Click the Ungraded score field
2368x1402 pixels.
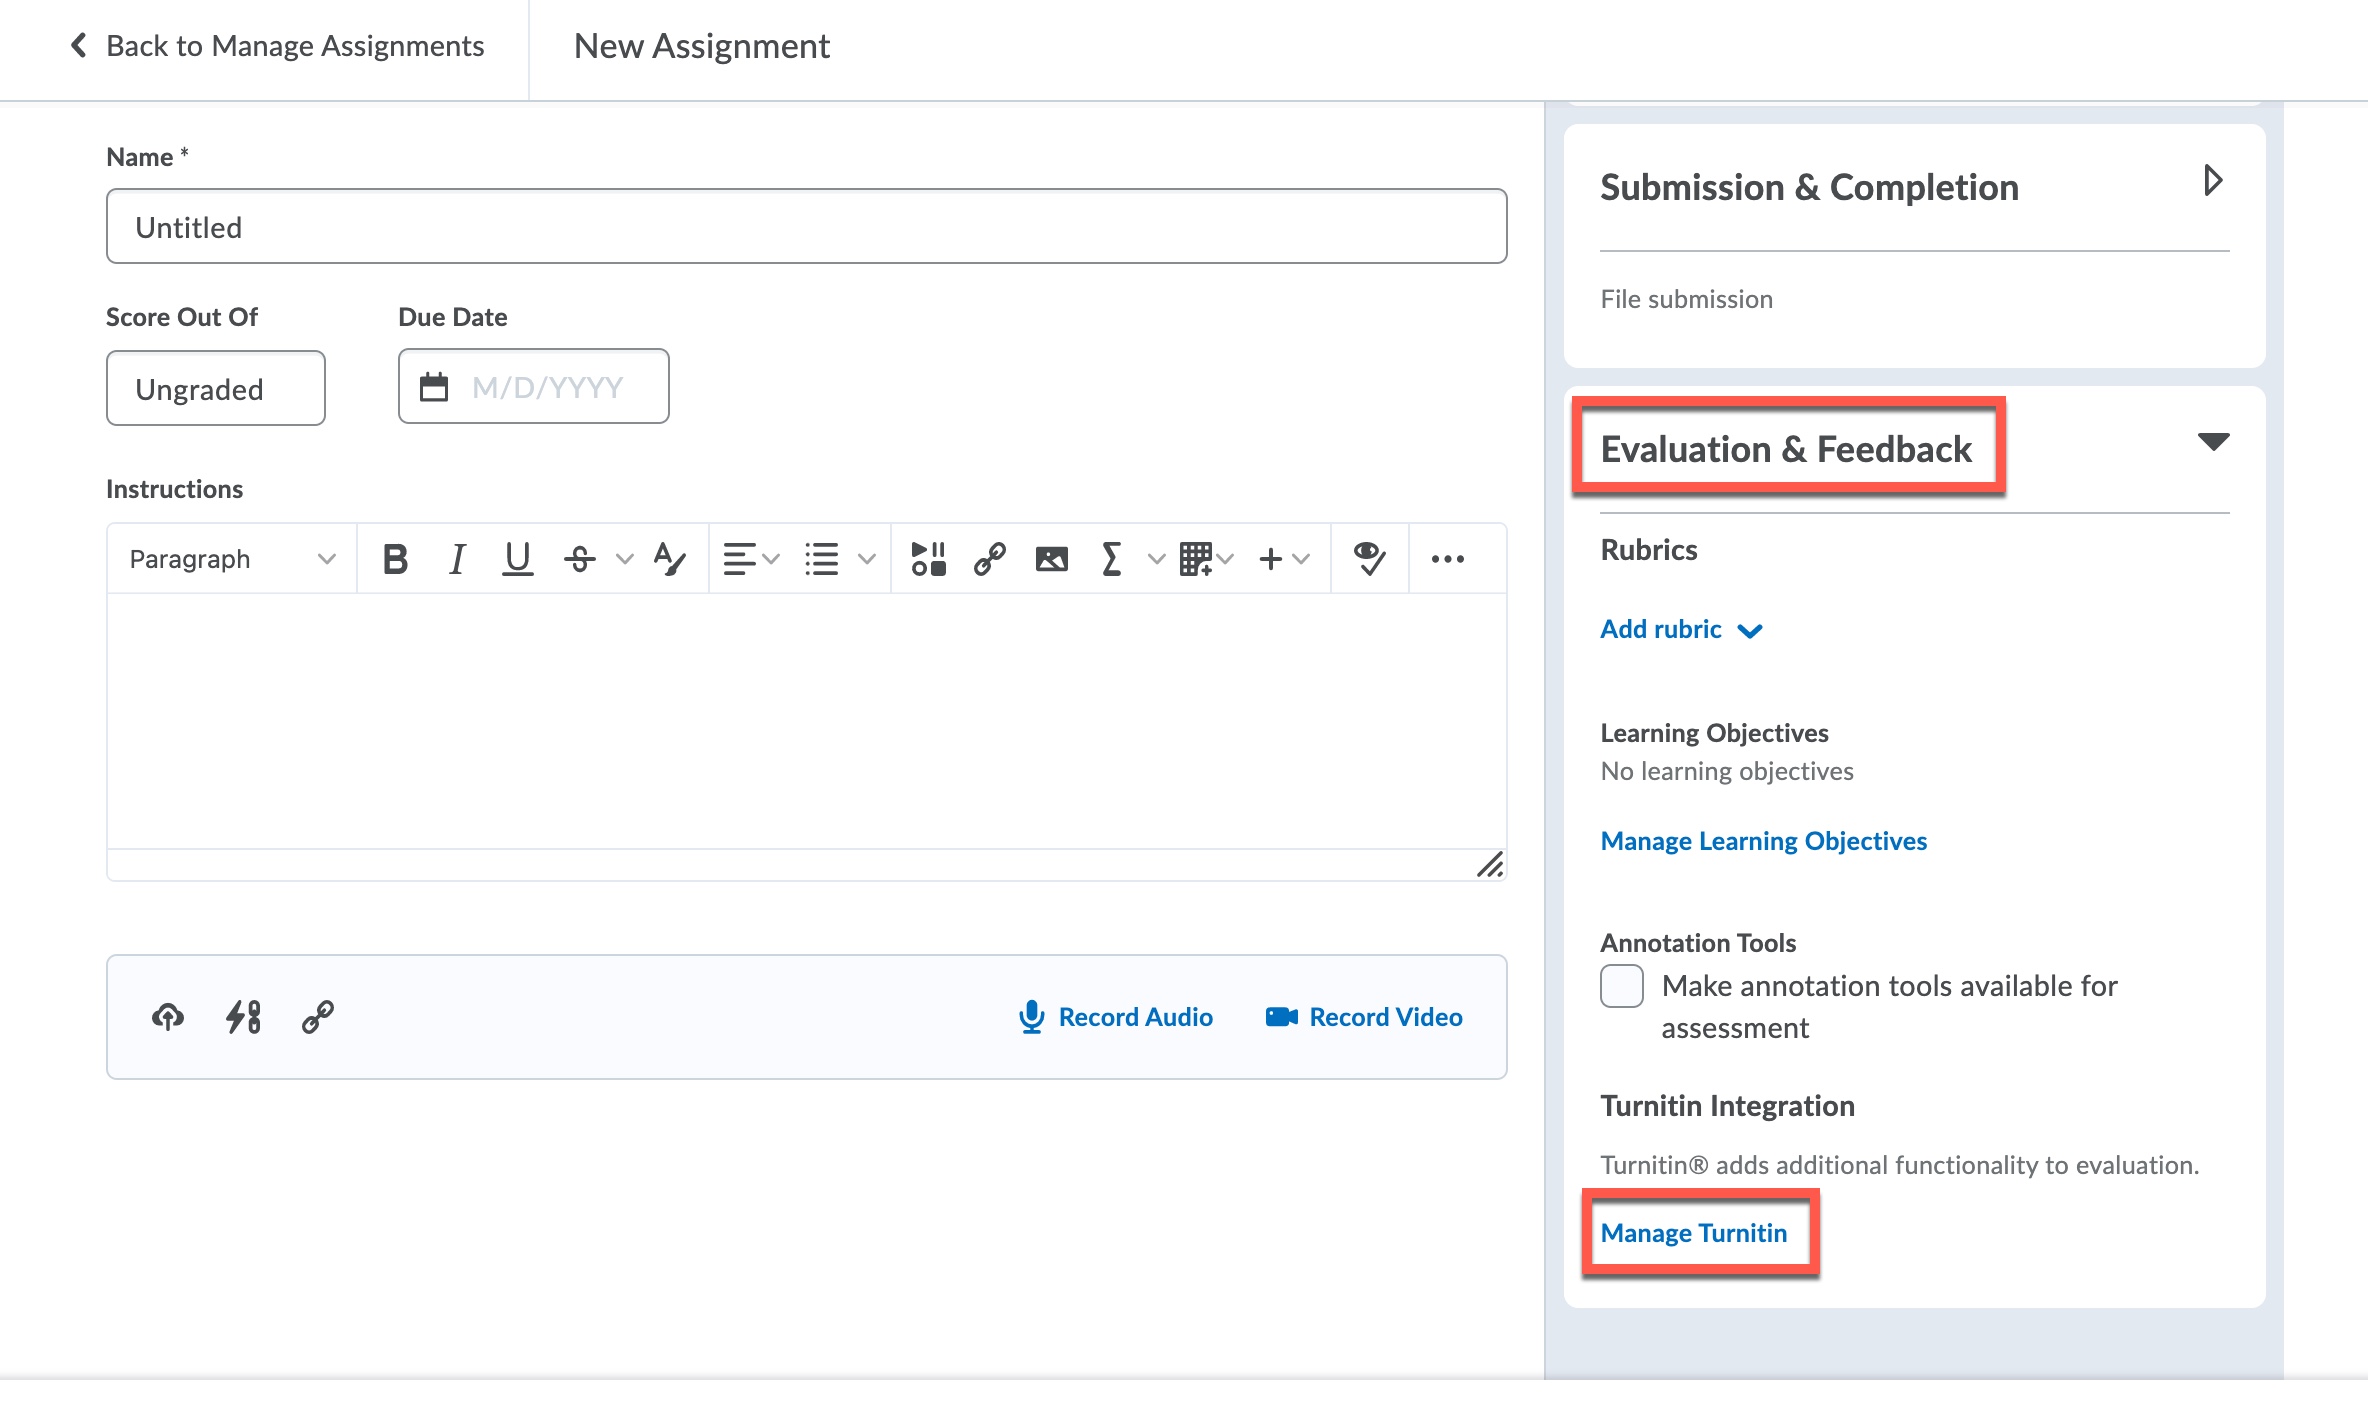(x=216, y=388)
